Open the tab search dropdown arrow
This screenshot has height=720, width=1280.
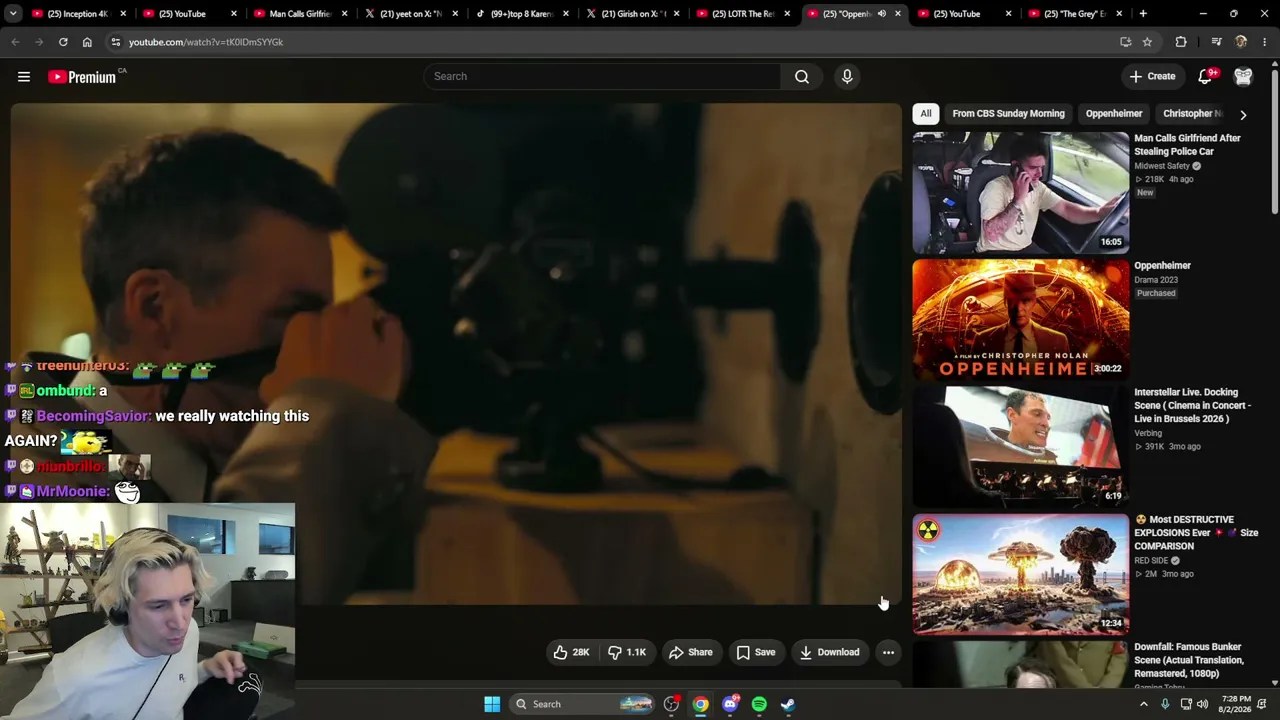(x=15, y=14)
